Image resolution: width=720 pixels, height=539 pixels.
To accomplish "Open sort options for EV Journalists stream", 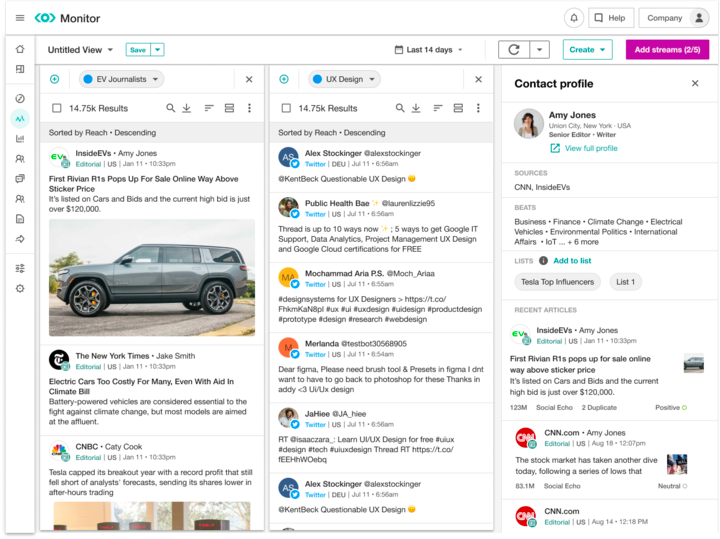I will tap(209, 108).
